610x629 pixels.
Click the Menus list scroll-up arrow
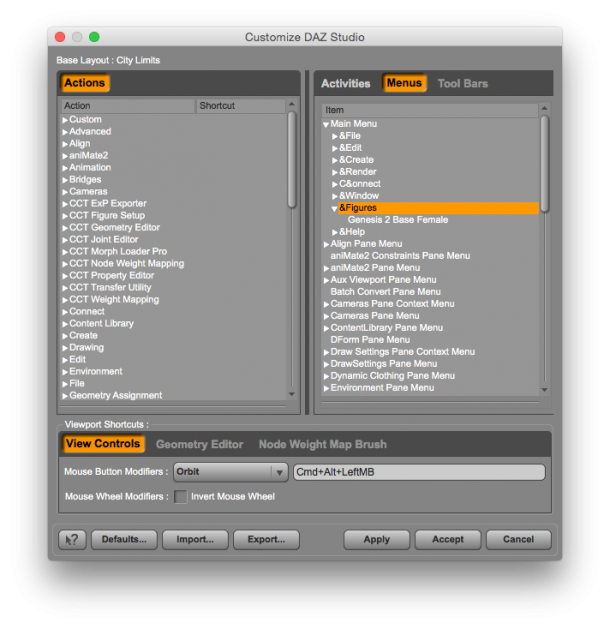[x=544, y=108]
